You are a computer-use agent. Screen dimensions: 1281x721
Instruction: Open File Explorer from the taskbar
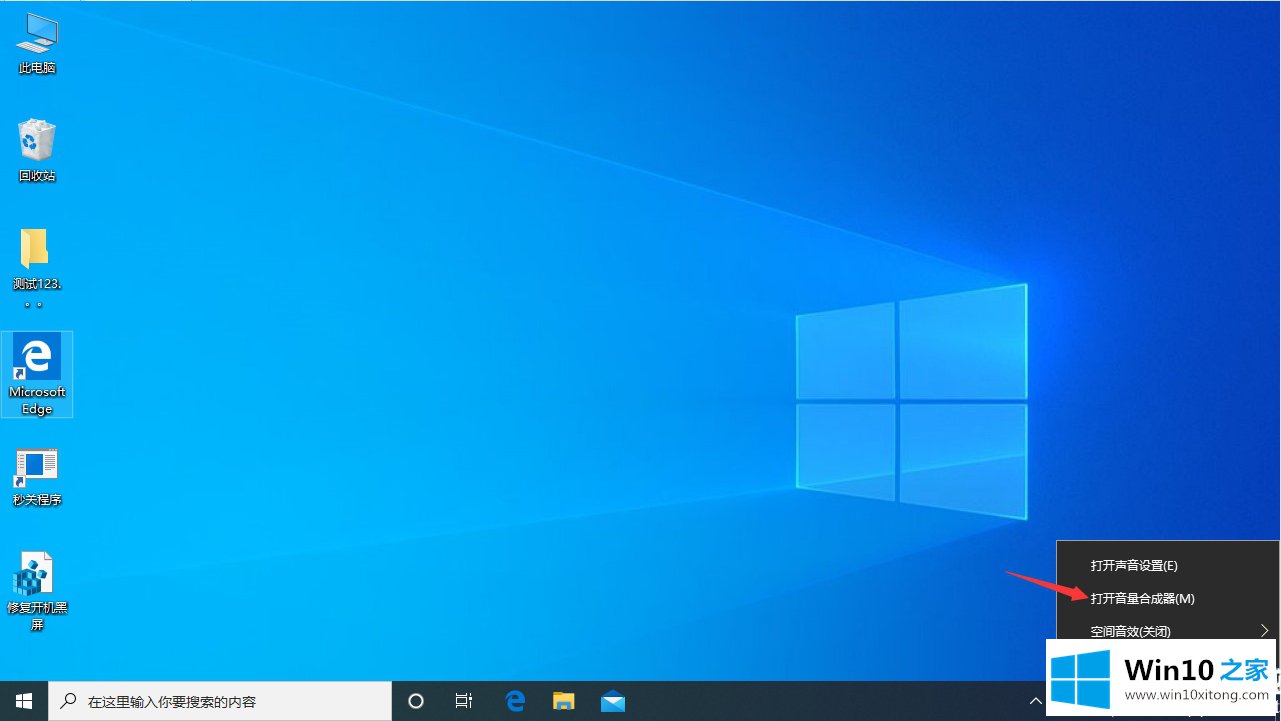click(564, 701)
